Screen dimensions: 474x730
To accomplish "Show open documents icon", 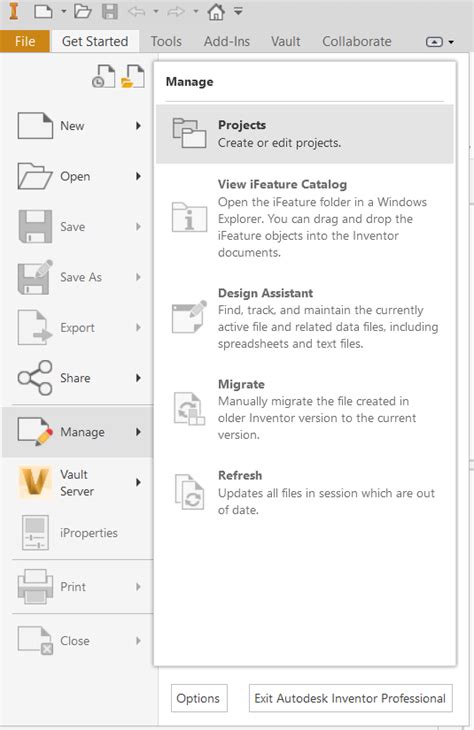I will point(133,76).
